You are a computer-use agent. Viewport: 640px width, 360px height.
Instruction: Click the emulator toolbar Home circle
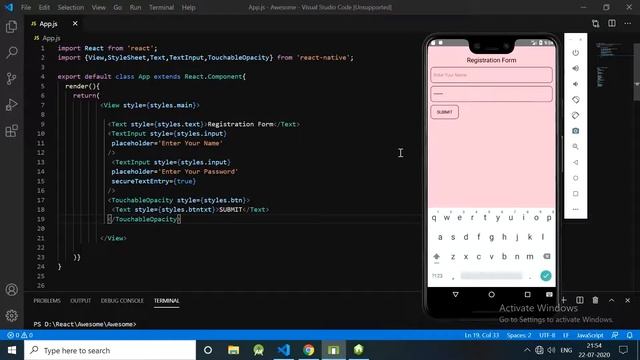tap(576, 178)
